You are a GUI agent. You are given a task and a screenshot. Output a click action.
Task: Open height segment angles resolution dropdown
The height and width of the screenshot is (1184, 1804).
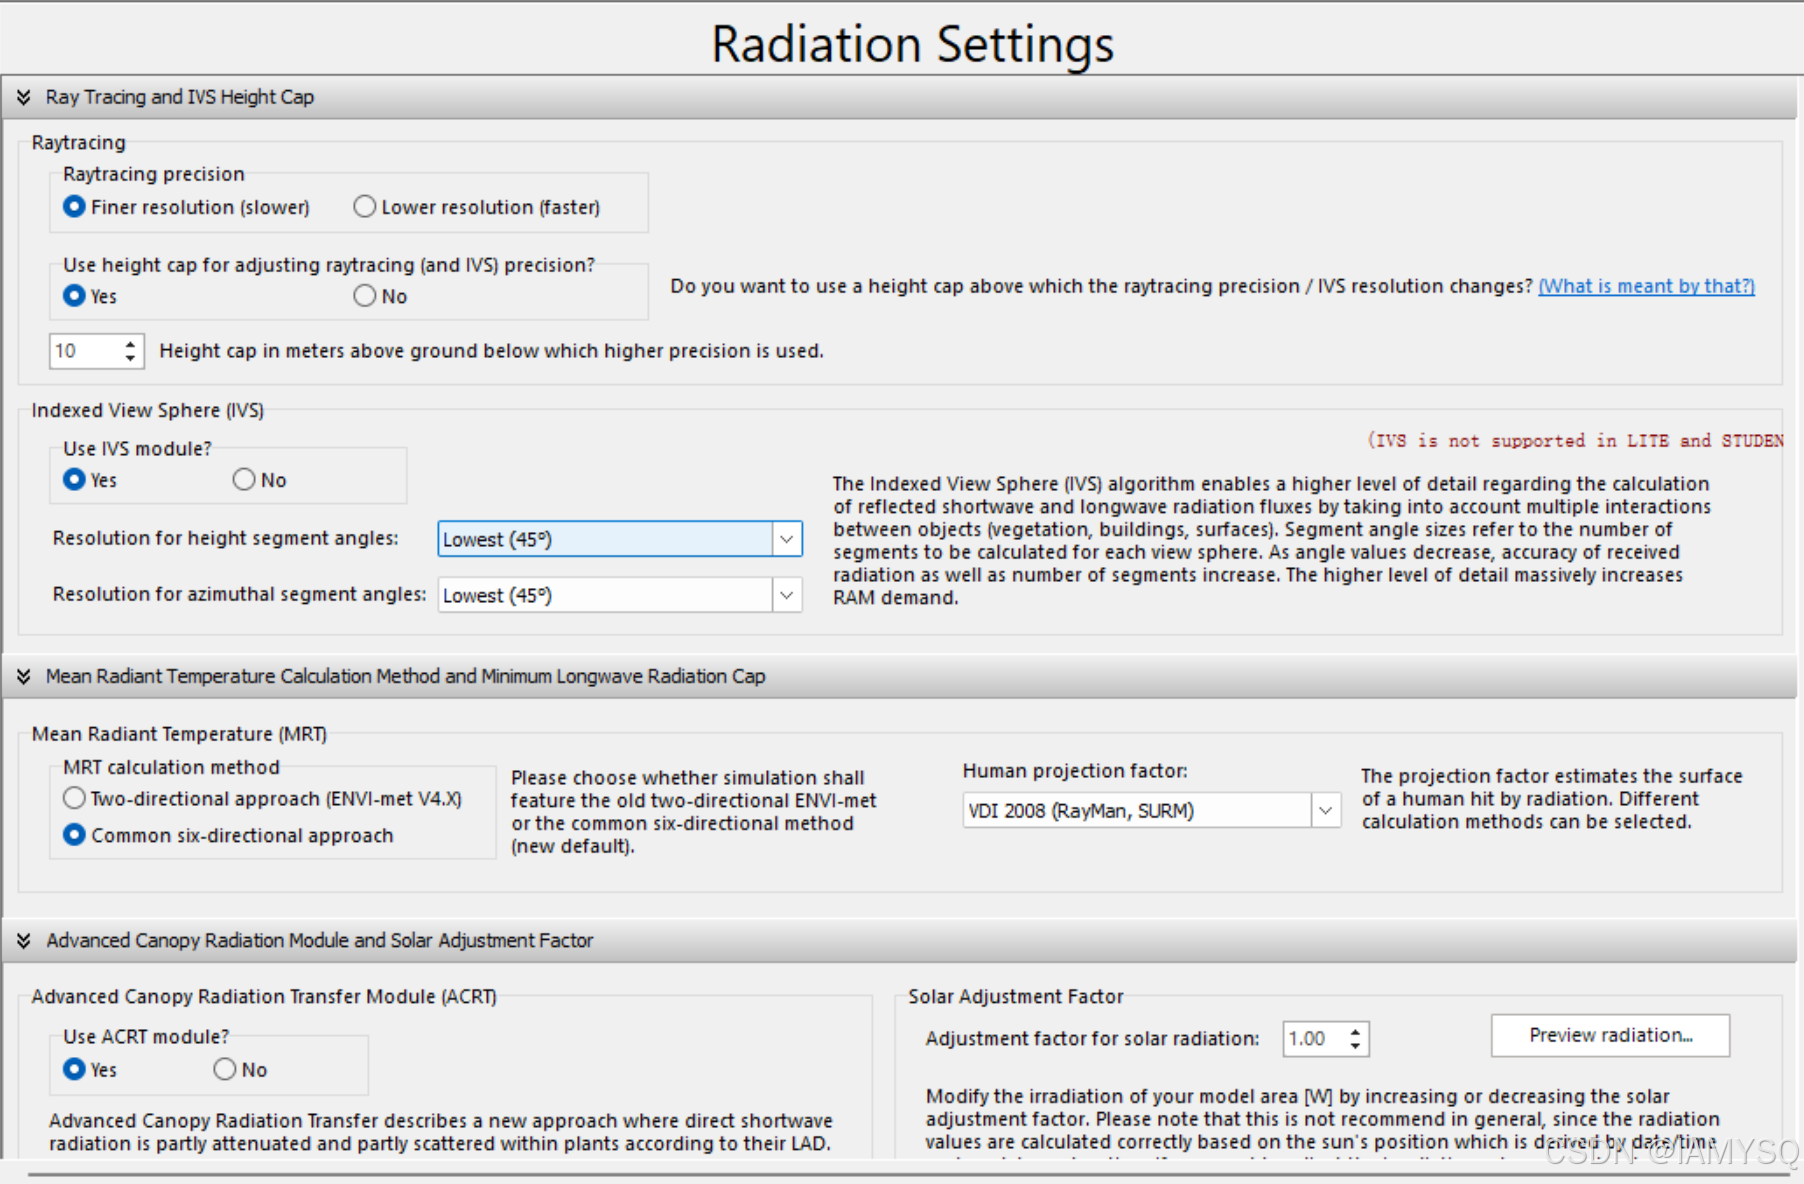(x=787, y=539)
